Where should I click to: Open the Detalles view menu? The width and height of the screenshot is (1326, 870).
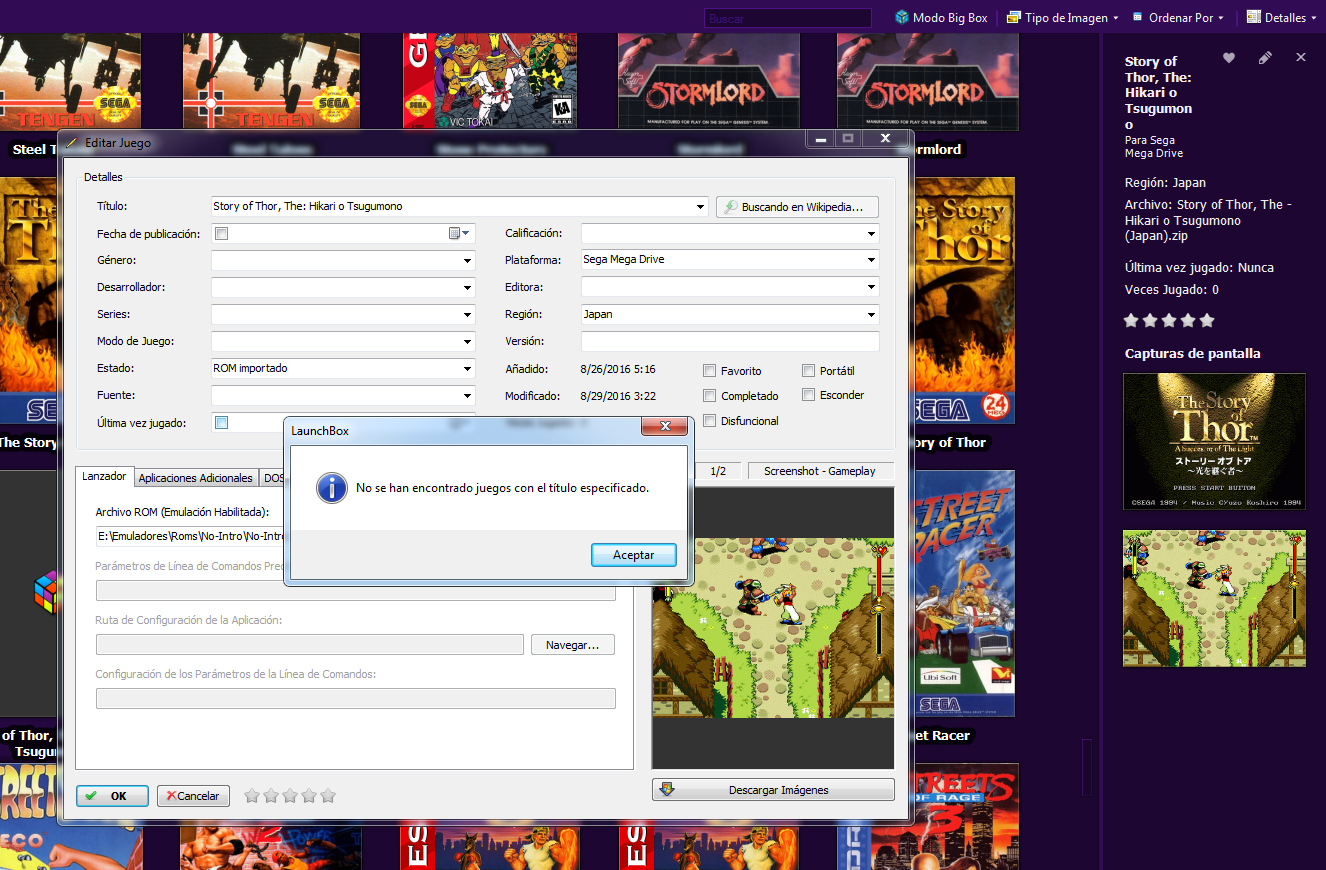[1282, 17]
